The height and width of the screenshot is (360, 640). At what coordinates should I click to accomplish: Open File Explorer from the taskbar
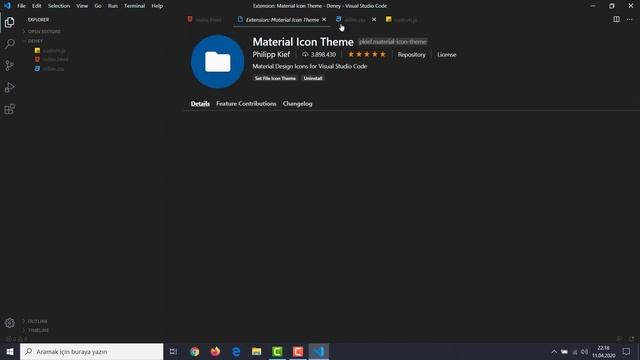(x=256, y=351)
